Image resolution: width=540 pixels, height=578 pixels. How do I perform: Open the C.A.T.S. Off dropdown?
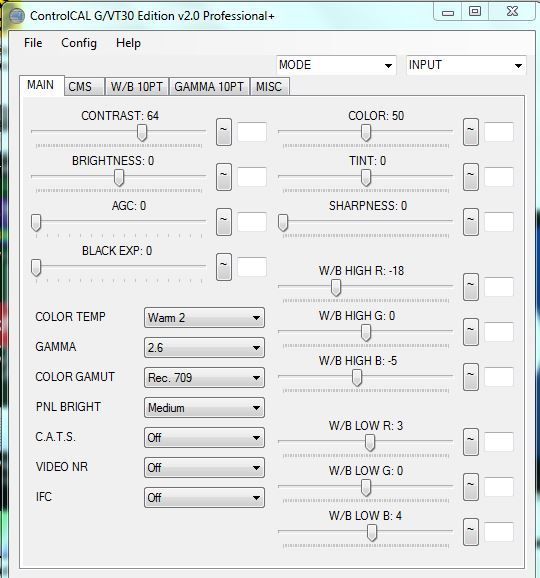204,438
